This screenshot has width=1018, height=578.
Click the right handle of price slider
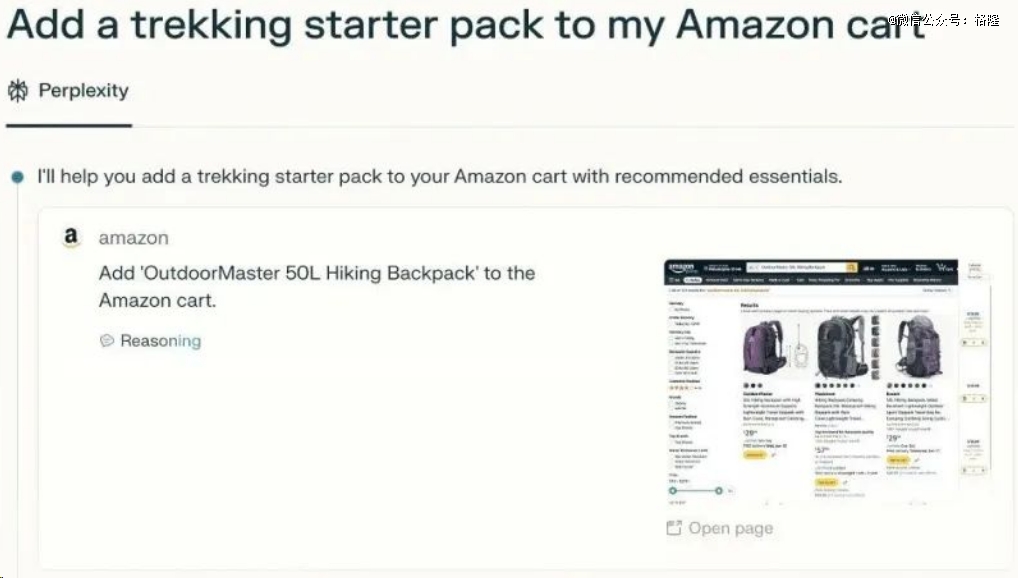pos(719,490)
